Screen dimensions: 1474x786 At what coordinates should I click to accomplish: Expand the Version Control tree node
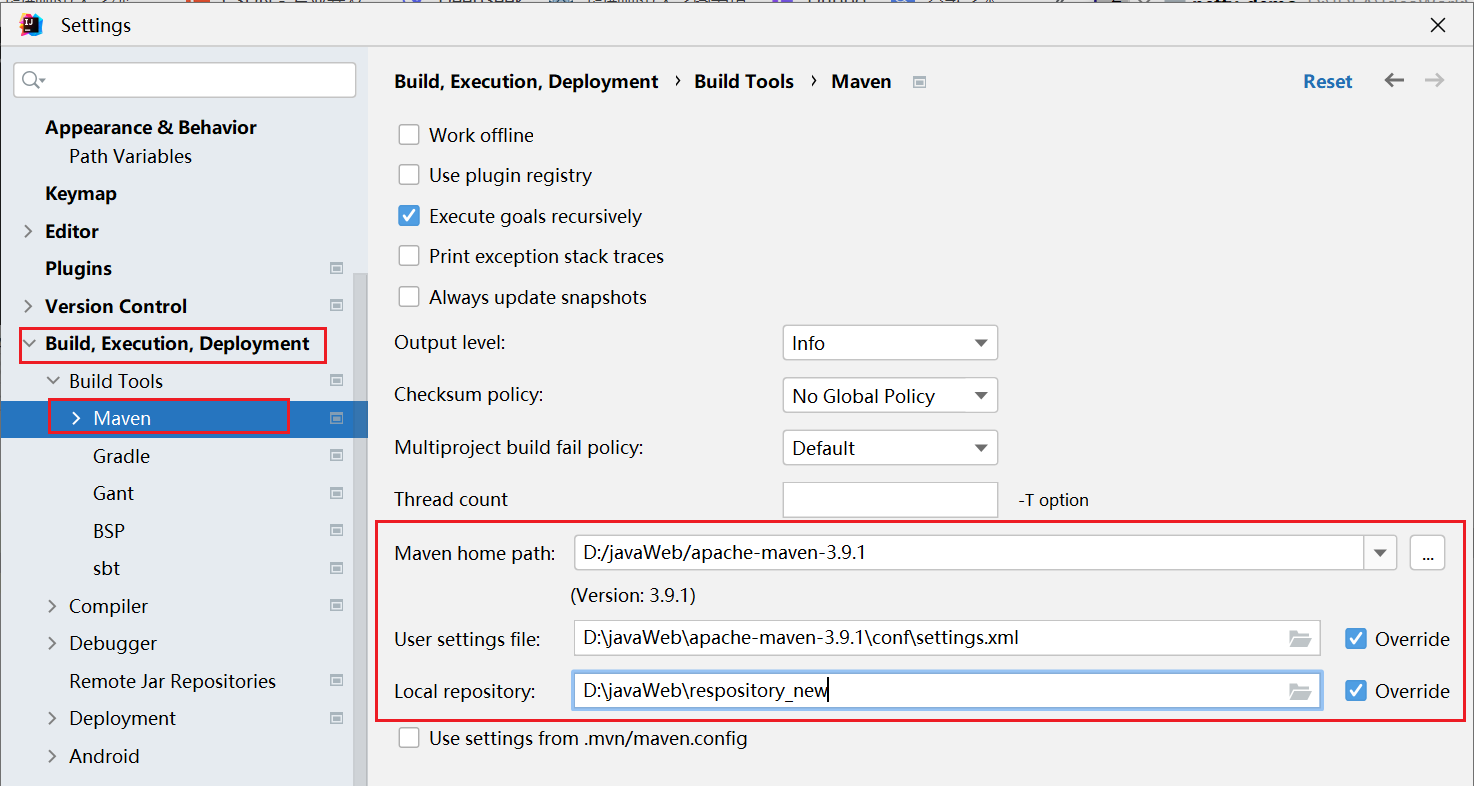coord(28,306)
